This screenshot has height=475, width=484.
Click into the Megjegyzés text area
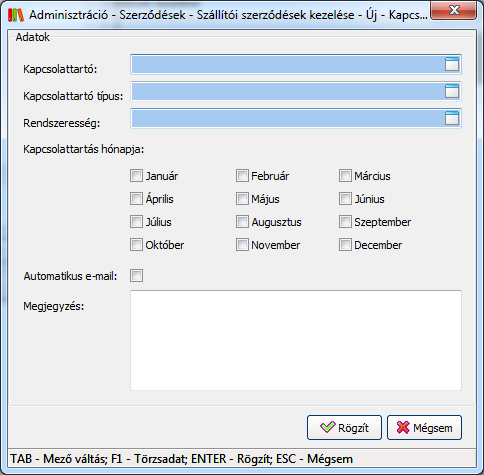coord(296,340)
